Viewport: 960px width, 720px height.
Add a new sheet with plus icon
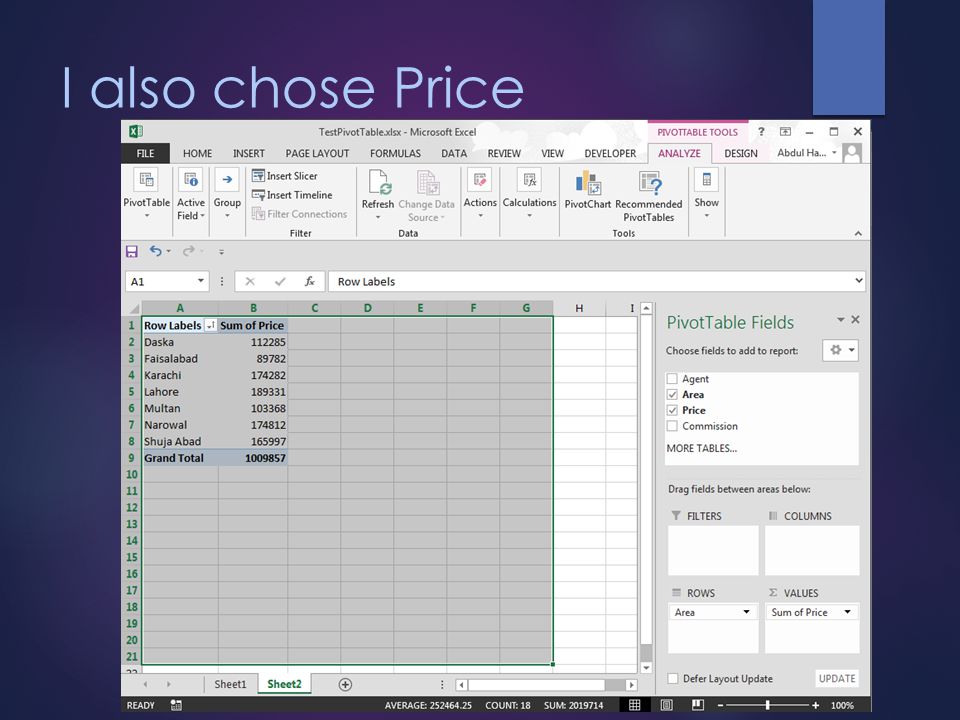(345, 684)
